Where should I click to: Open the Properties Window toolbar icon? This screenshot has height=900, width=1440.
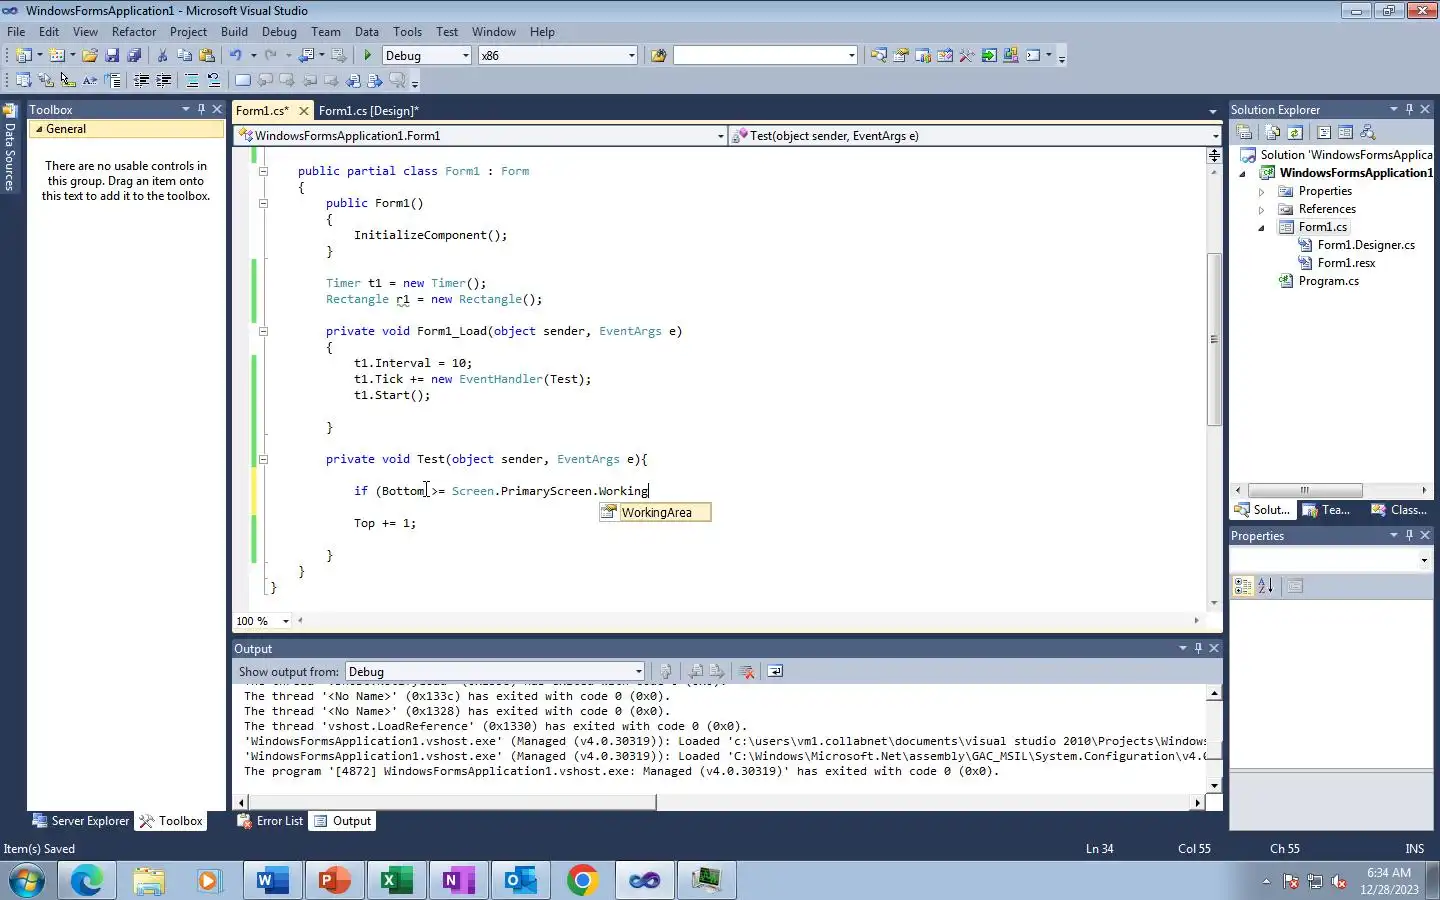pyautogui.click(x=901, y=56)
